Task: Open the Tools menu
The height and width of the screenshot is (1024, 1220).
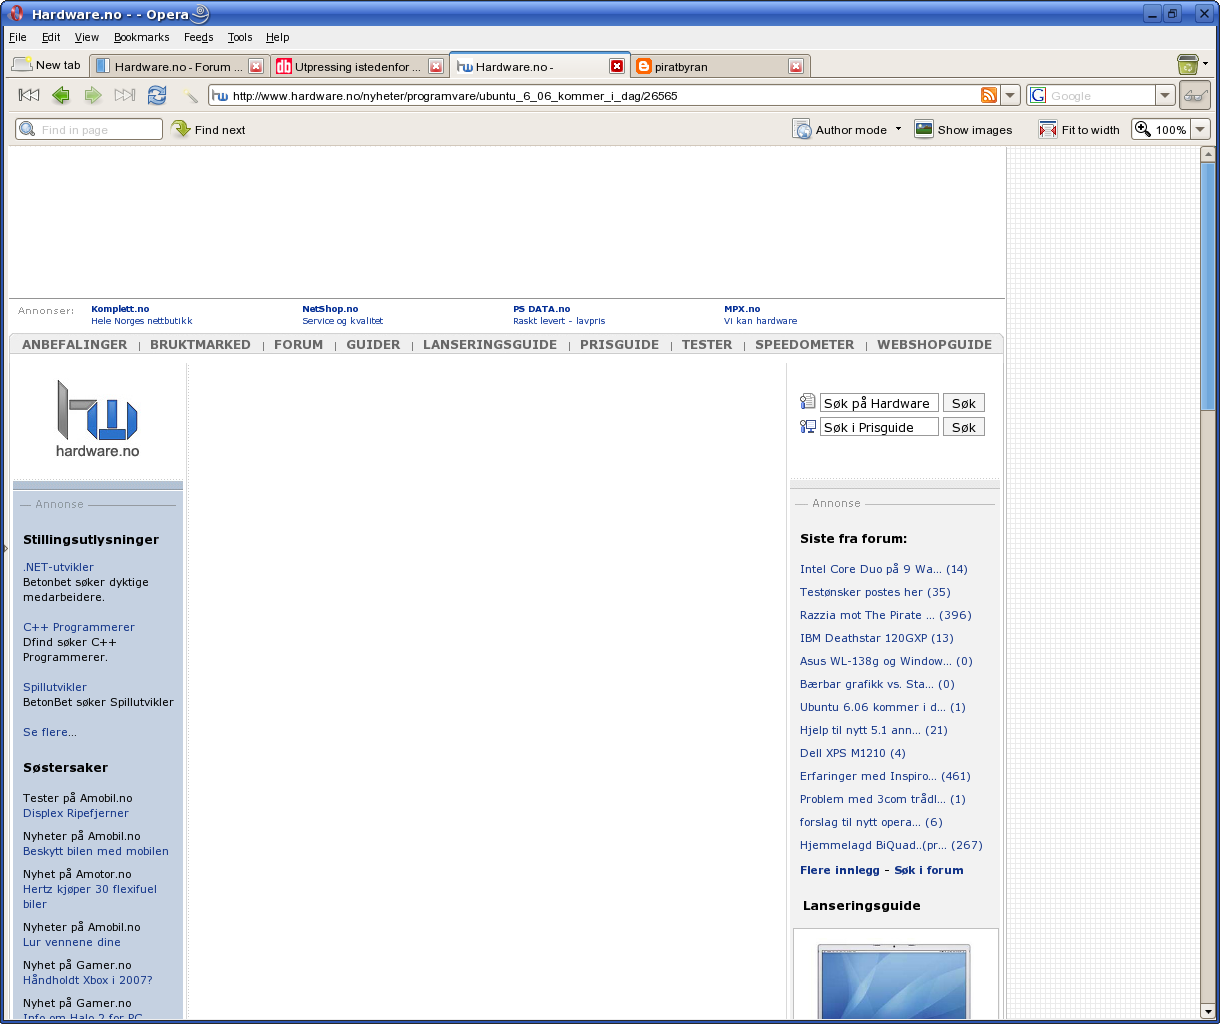Action: (240, 37)
